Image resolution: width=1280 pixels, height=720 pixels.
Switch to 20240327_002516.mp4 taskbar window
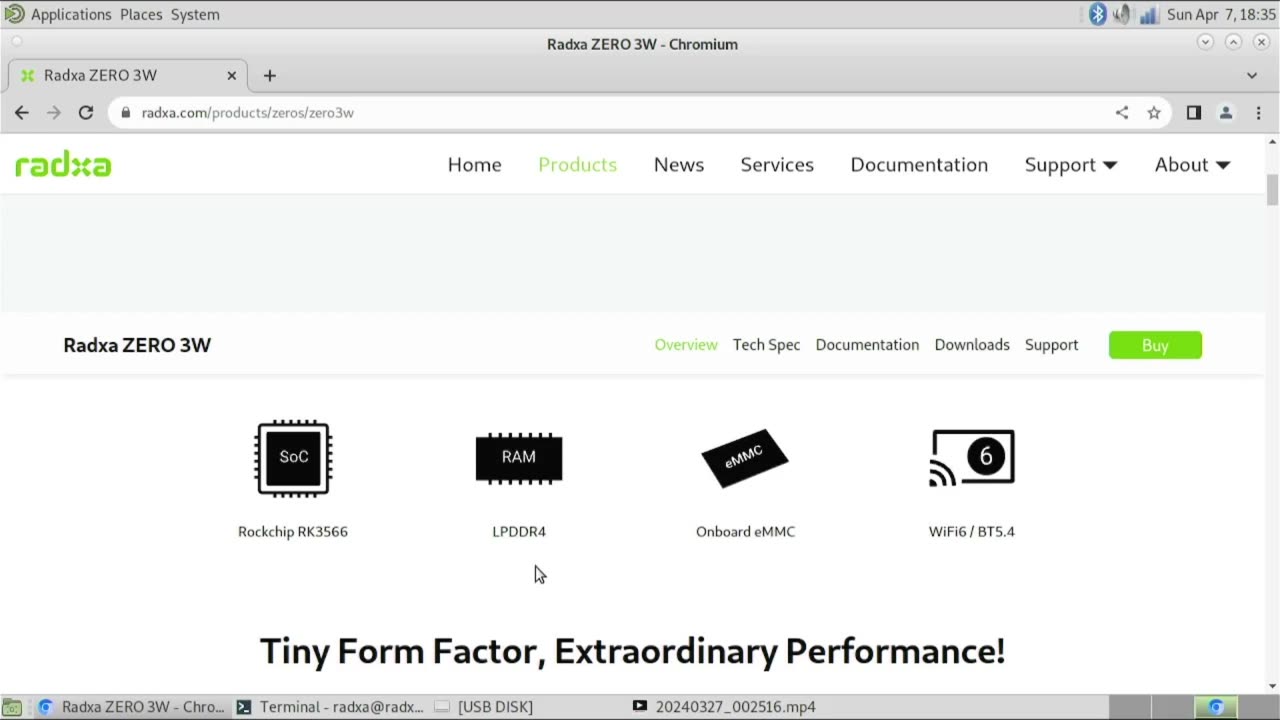point(725,707)
